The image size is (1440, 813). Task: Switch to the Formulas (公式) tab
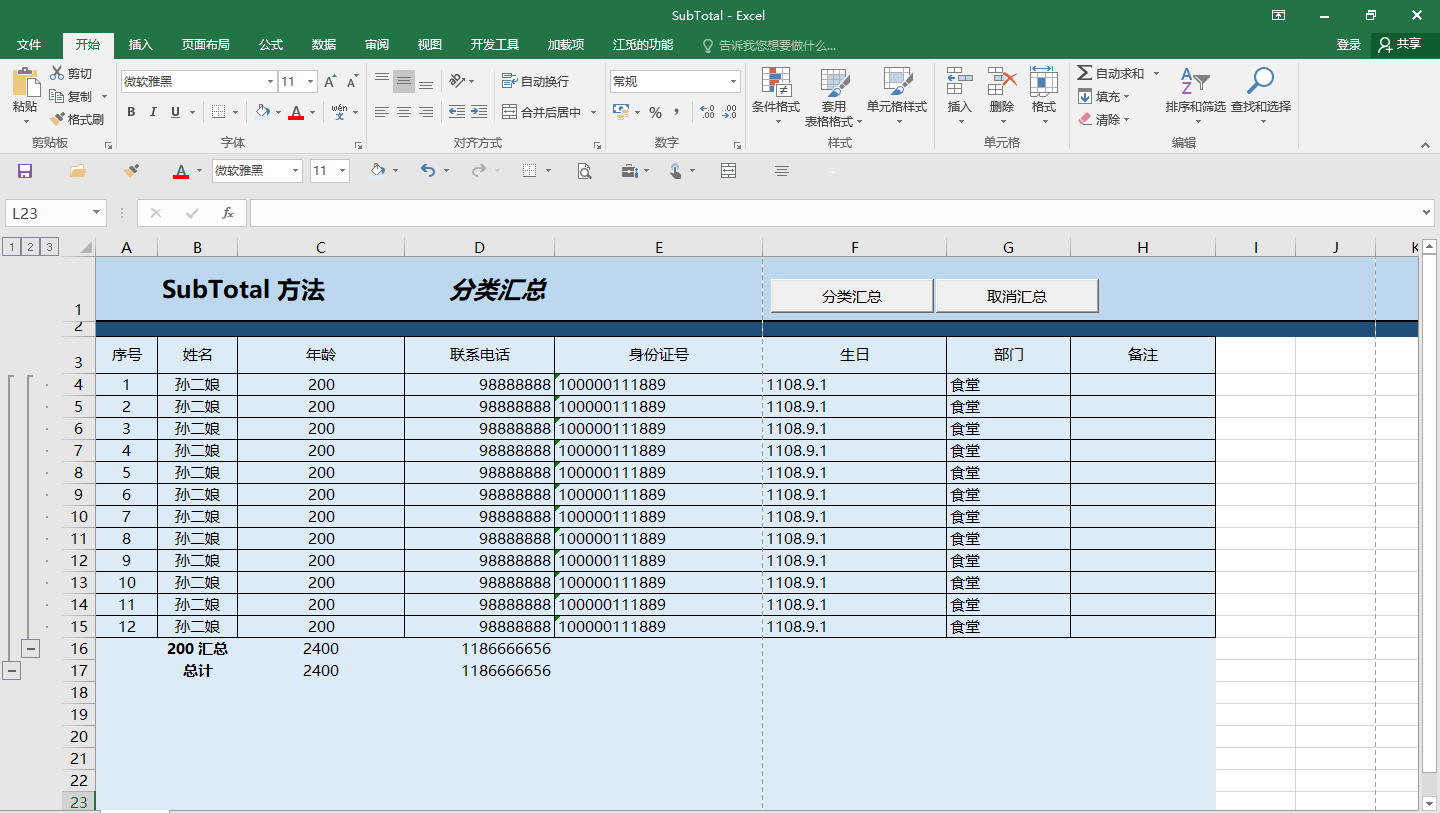[x=271, y=45]
